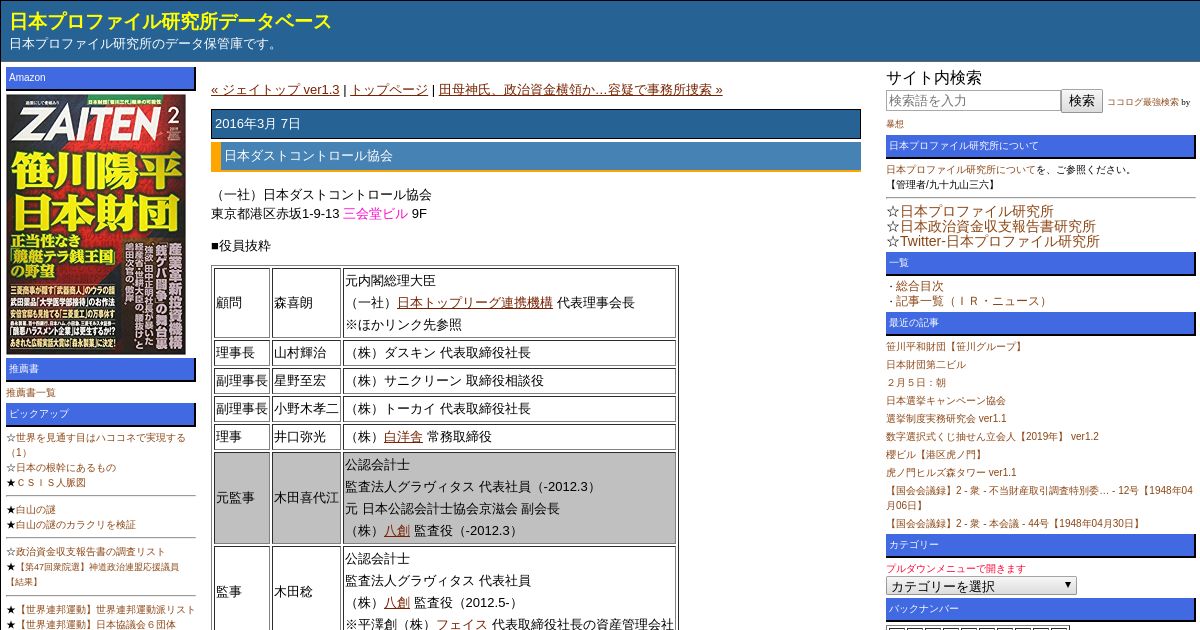The image size is (1200, 630).
Task: Focus the site search input field
Action: (973, 101)
